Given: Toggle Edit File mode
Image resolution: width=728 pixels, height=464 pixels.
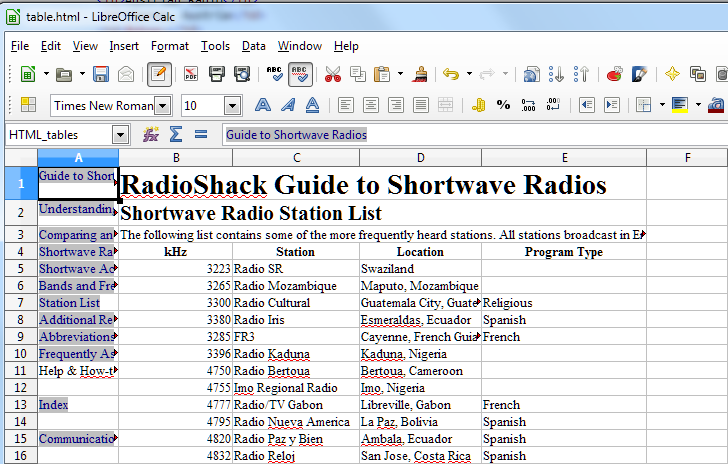Looking at the screenshot, I should (159, 74).
